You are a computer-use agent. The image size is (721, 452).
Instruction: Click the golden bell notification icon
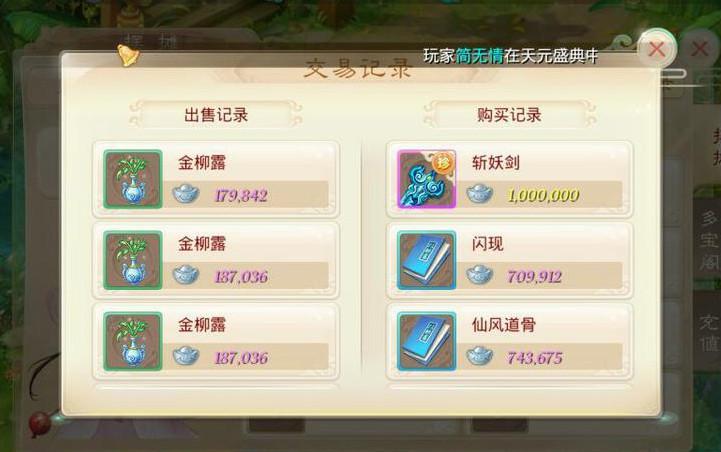[128, 56]
